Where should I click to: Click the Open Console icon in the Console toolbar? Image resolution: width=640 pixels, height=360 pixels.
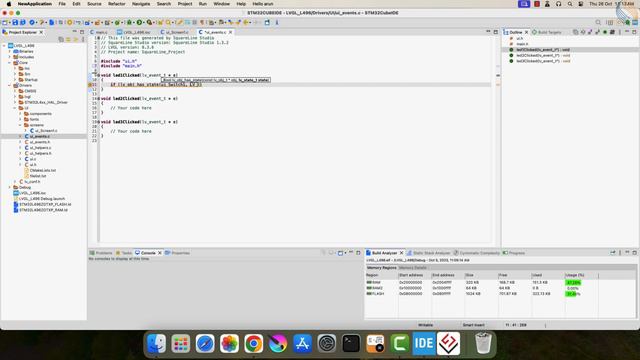[x=340, y=253]
